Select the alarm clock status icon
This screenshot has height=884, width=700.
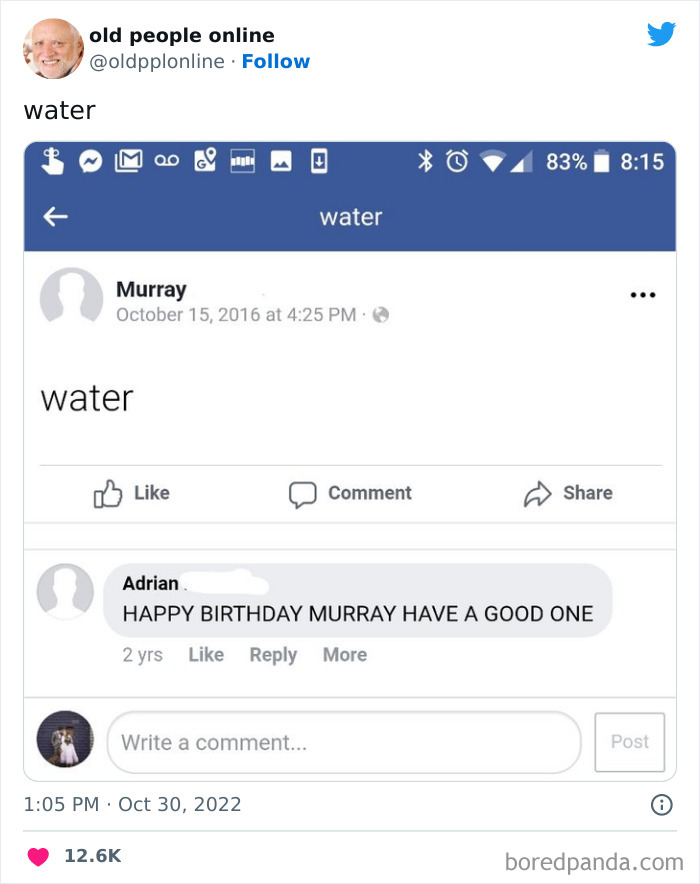[457, 161]
